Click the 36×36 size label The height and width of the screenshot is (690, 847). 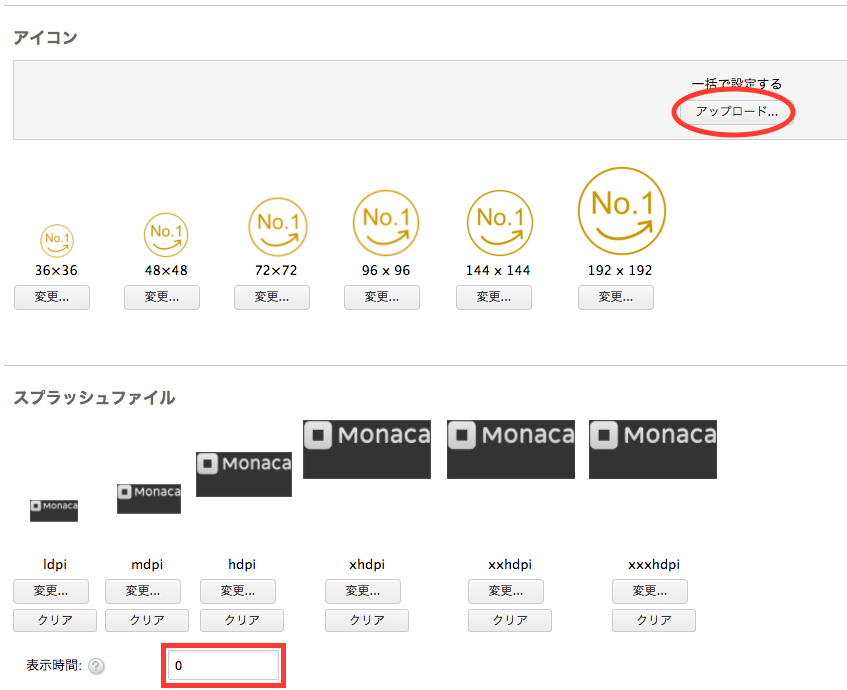click(x=56, y=270)
